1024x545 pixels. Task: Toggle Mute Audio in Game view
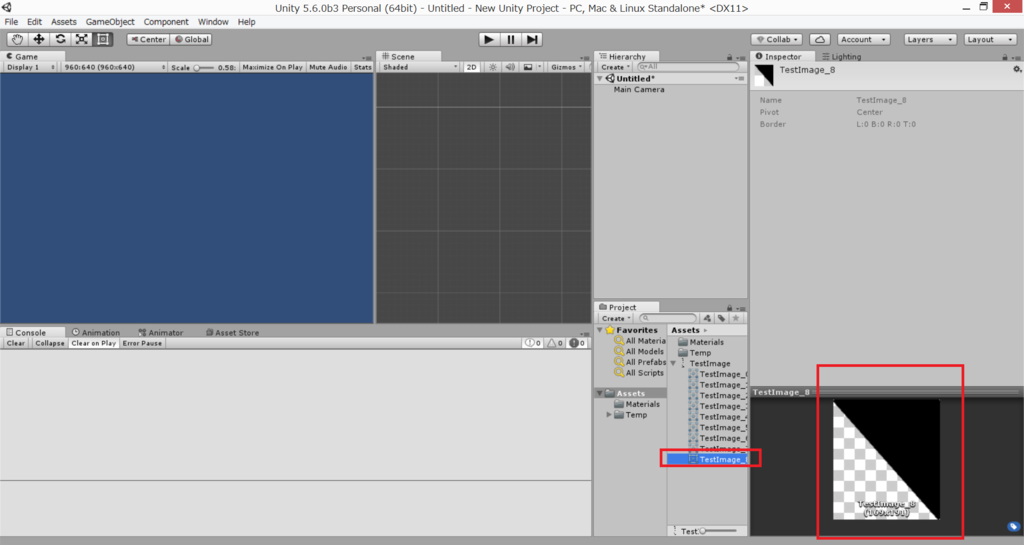point(328,67)
